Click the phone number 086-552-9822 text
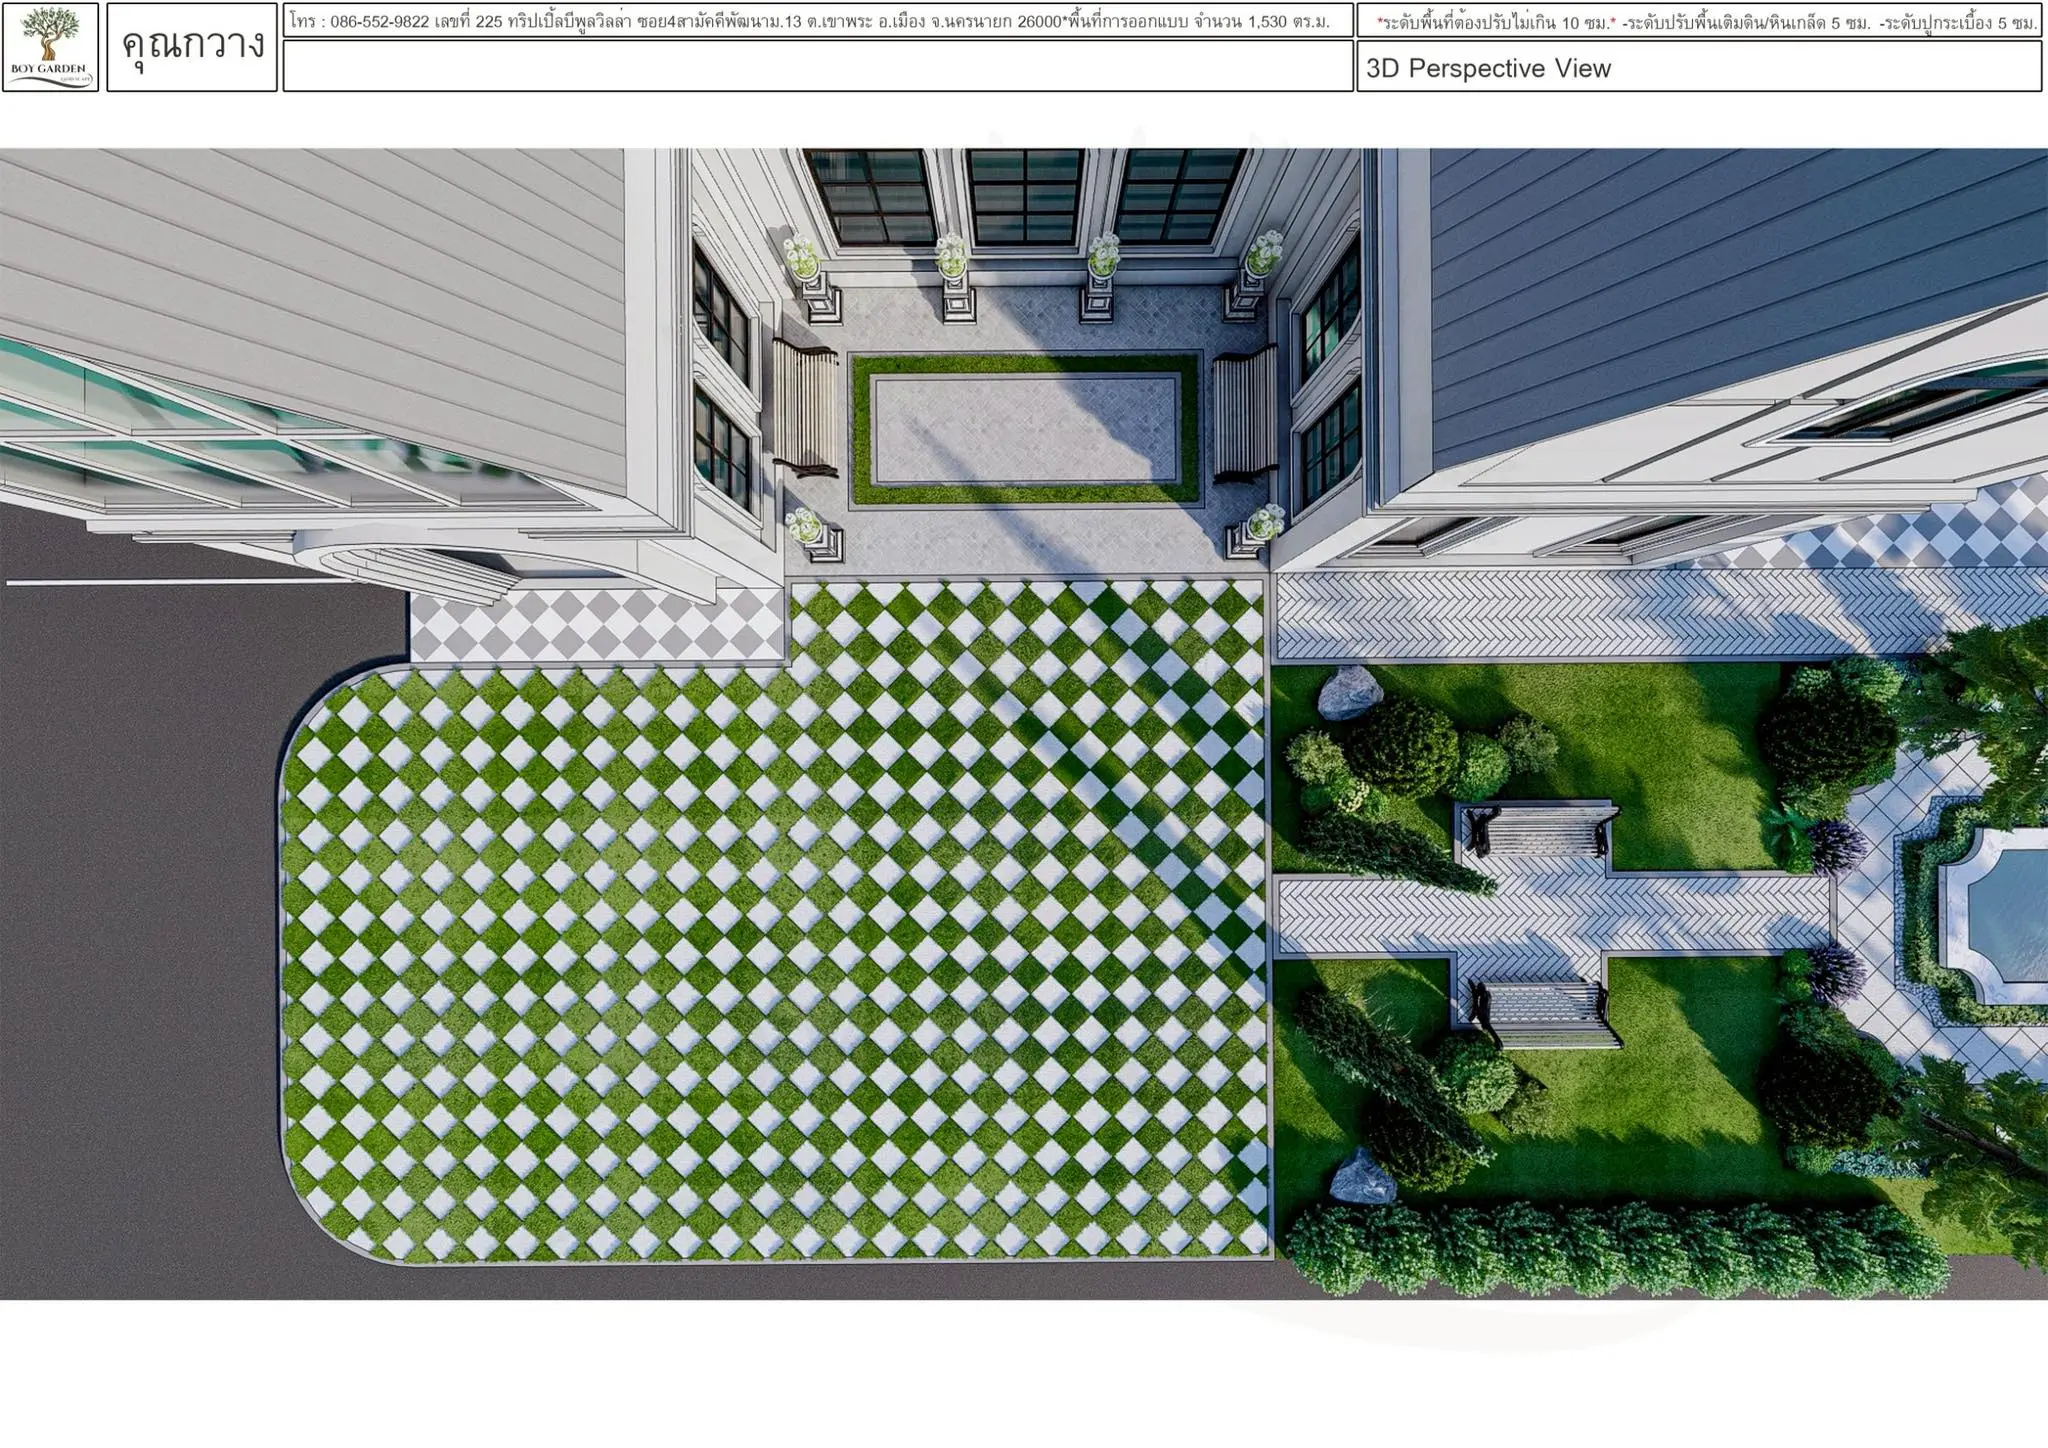 tap(380, 21)
